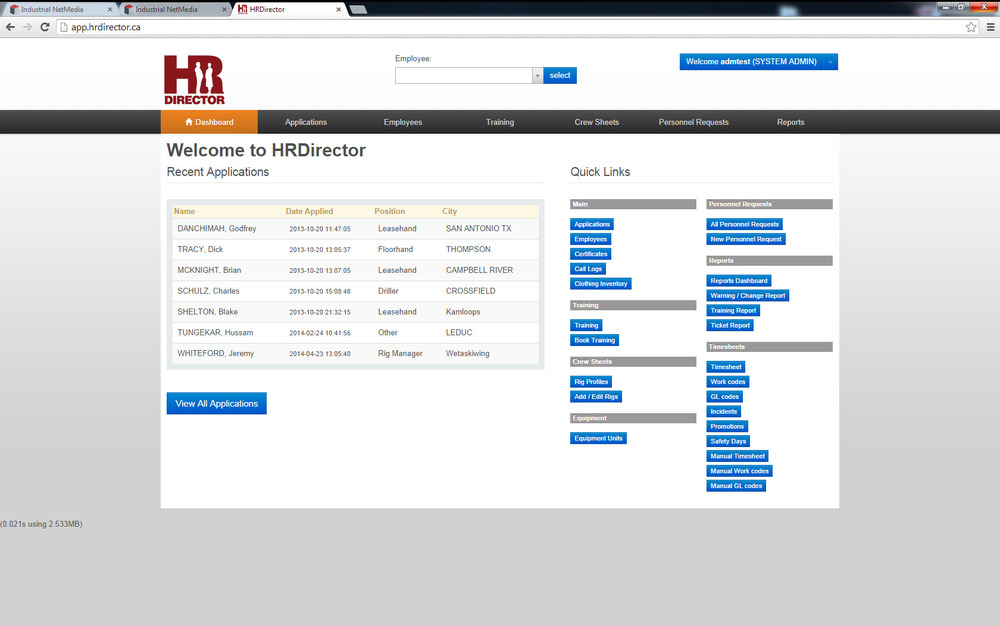This screenshot has height=626, width=1000.
Task: Click New Personnel Request quick link
Action: [x=746, y=239]
